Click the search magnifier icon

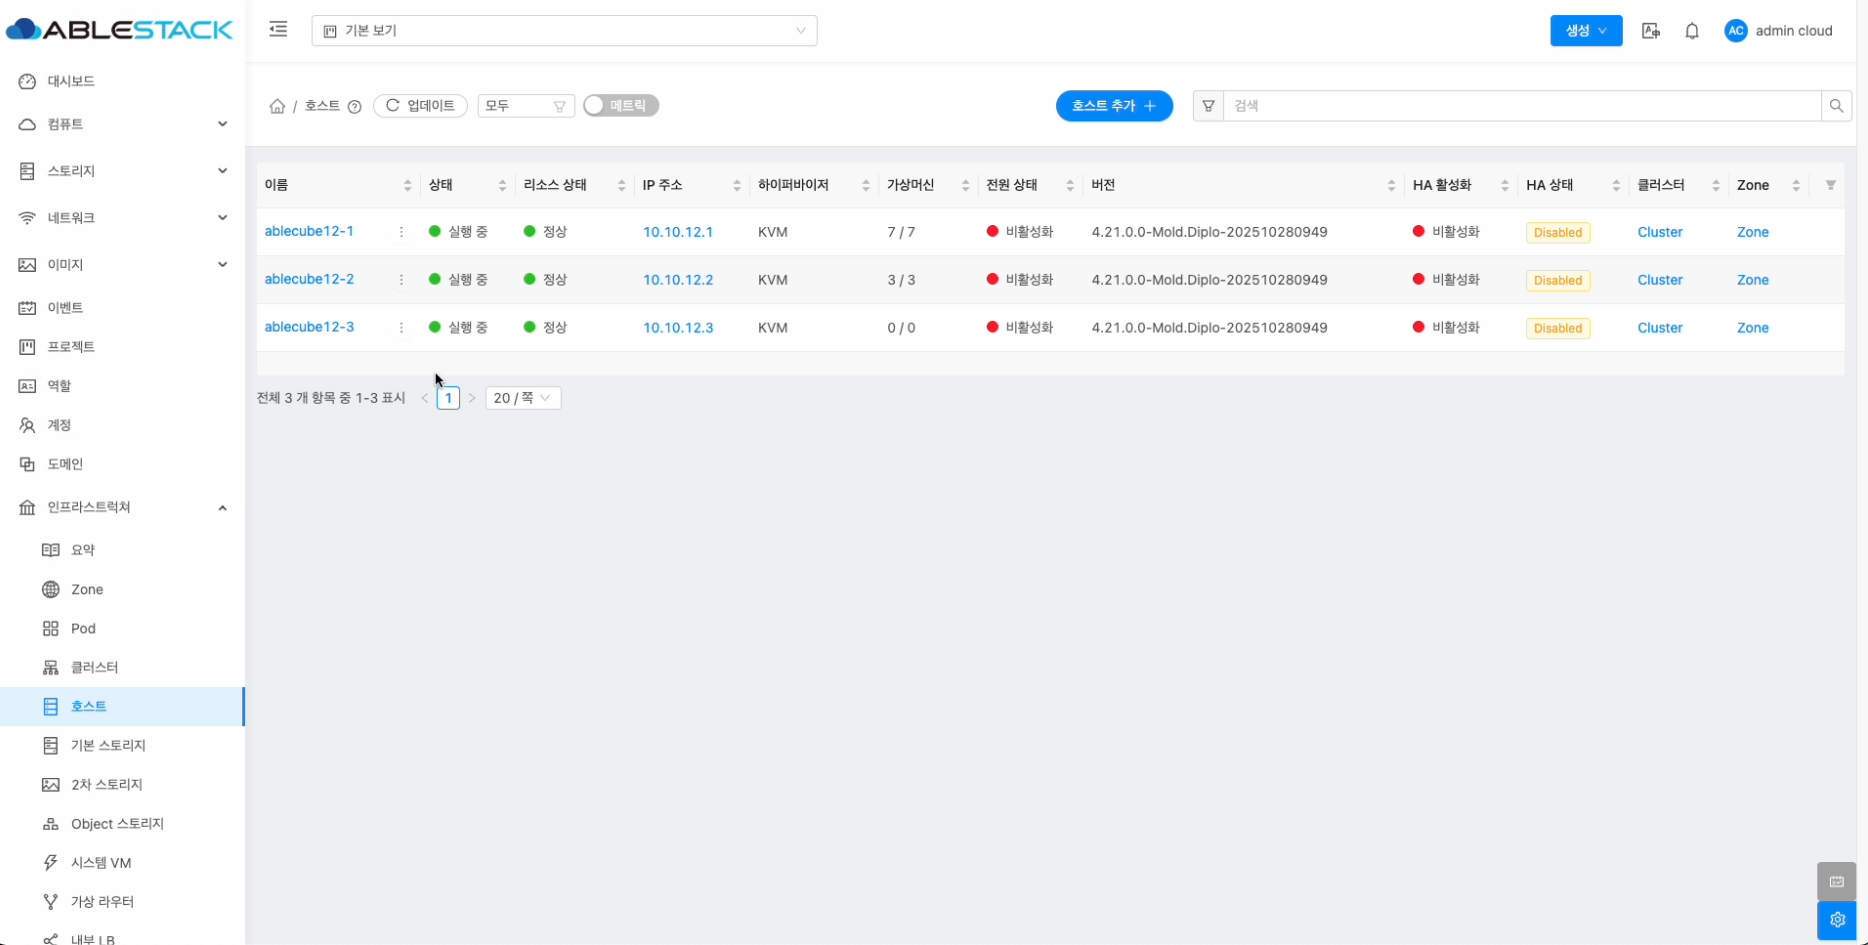(x=1836, y=106)
